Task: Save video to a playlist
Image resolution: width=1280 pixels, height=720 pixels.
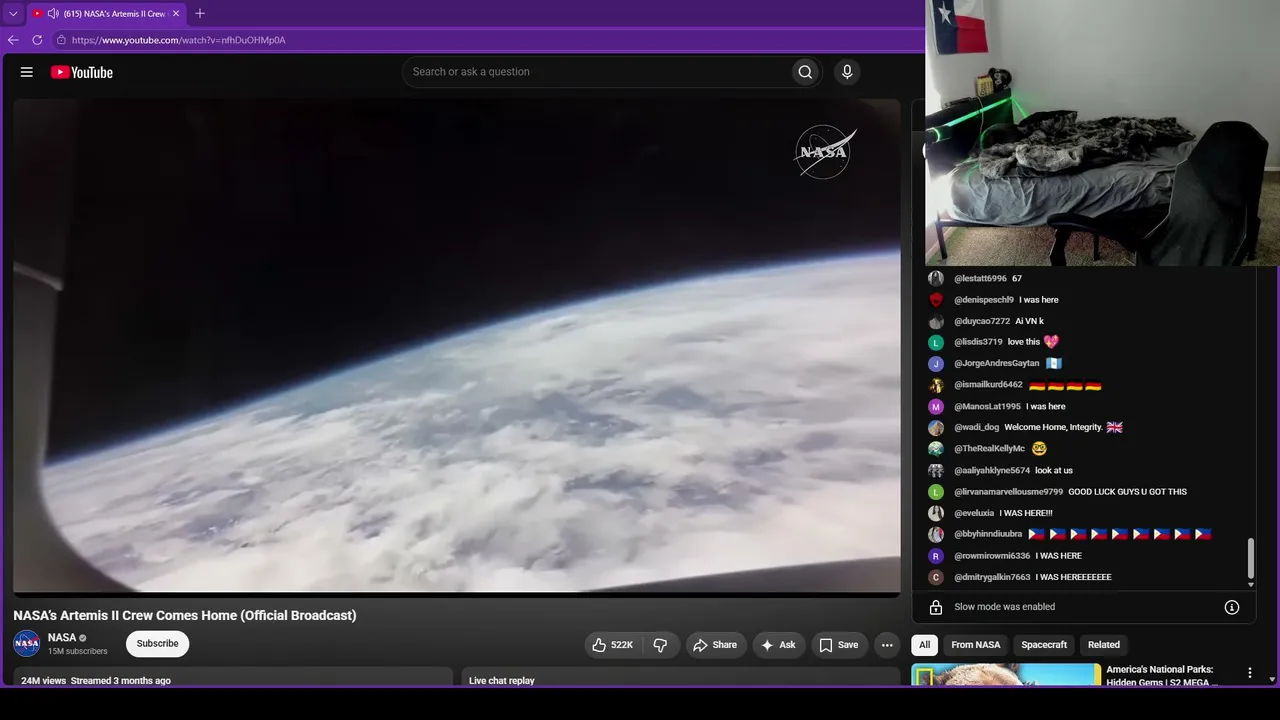Action: click(x=839, y=645)
